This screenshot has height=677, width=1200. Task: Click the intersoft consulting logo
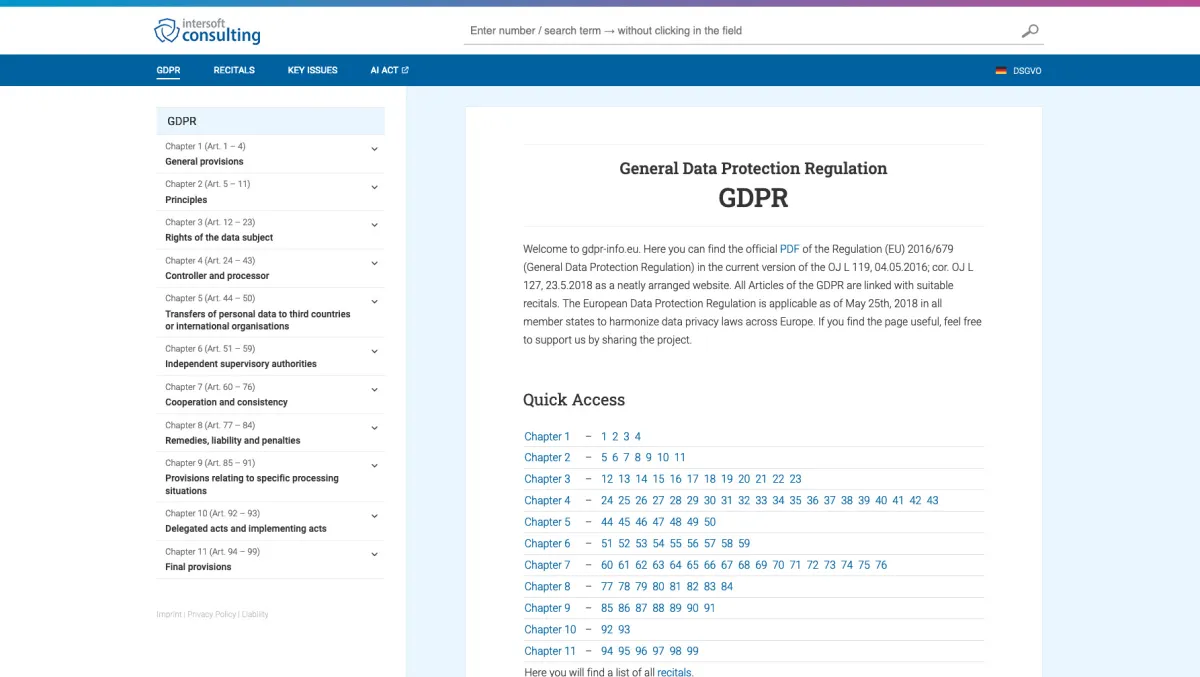[207, 31]
